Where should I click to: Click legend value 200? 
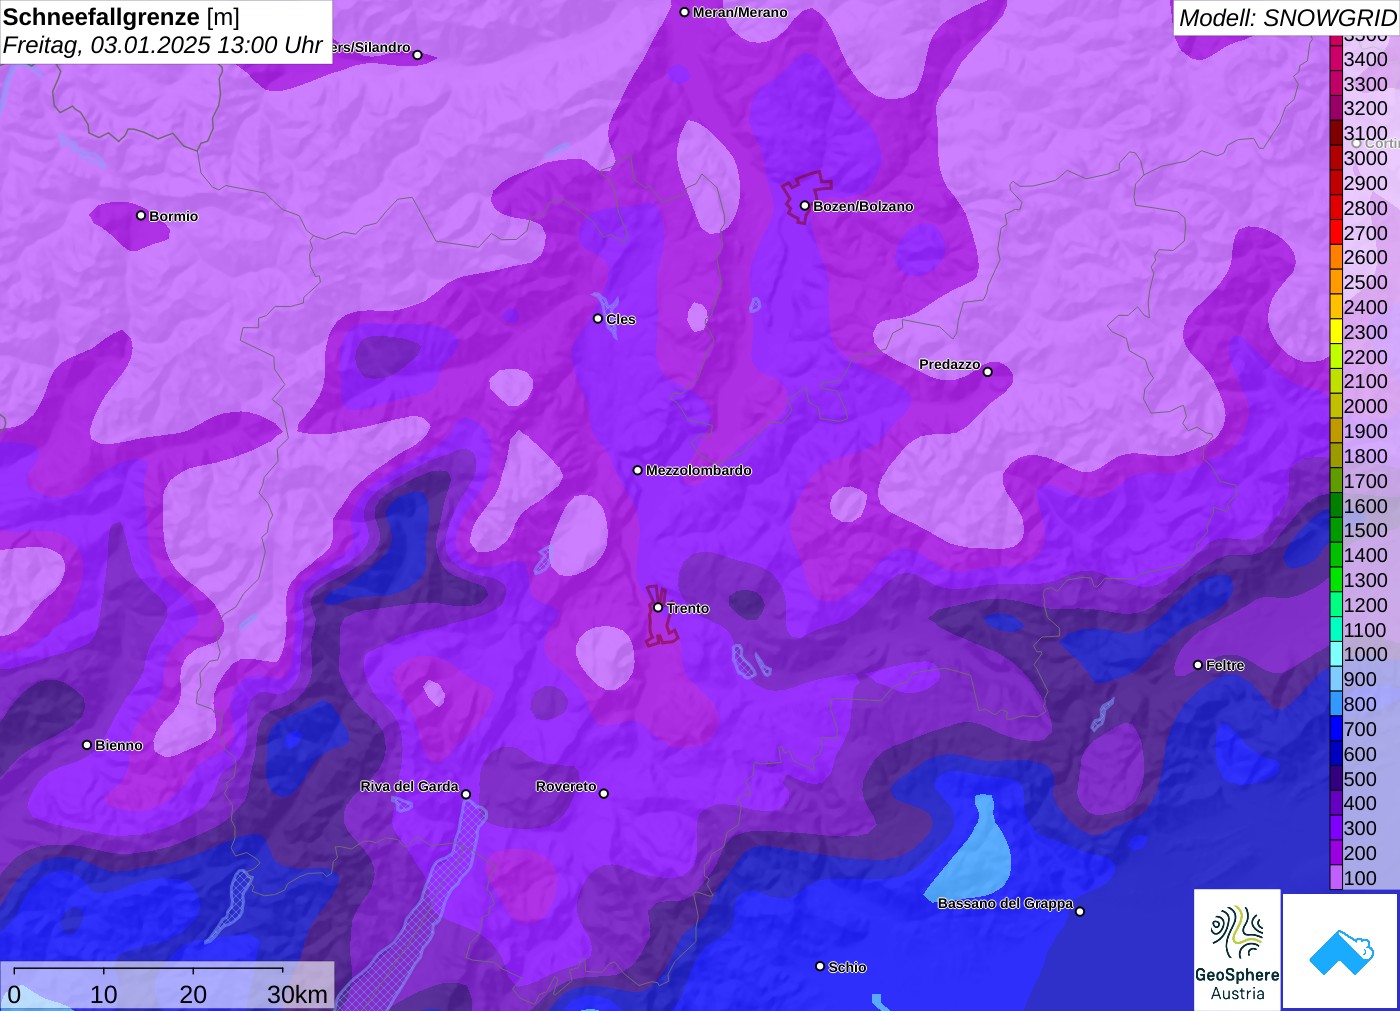pos(1360,853)
